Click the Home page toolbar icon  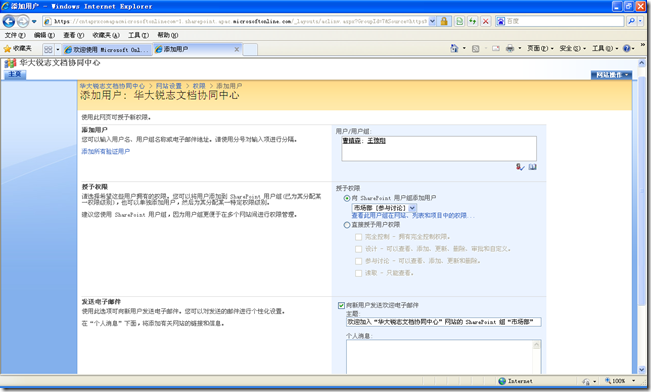[x=454, y=49]
